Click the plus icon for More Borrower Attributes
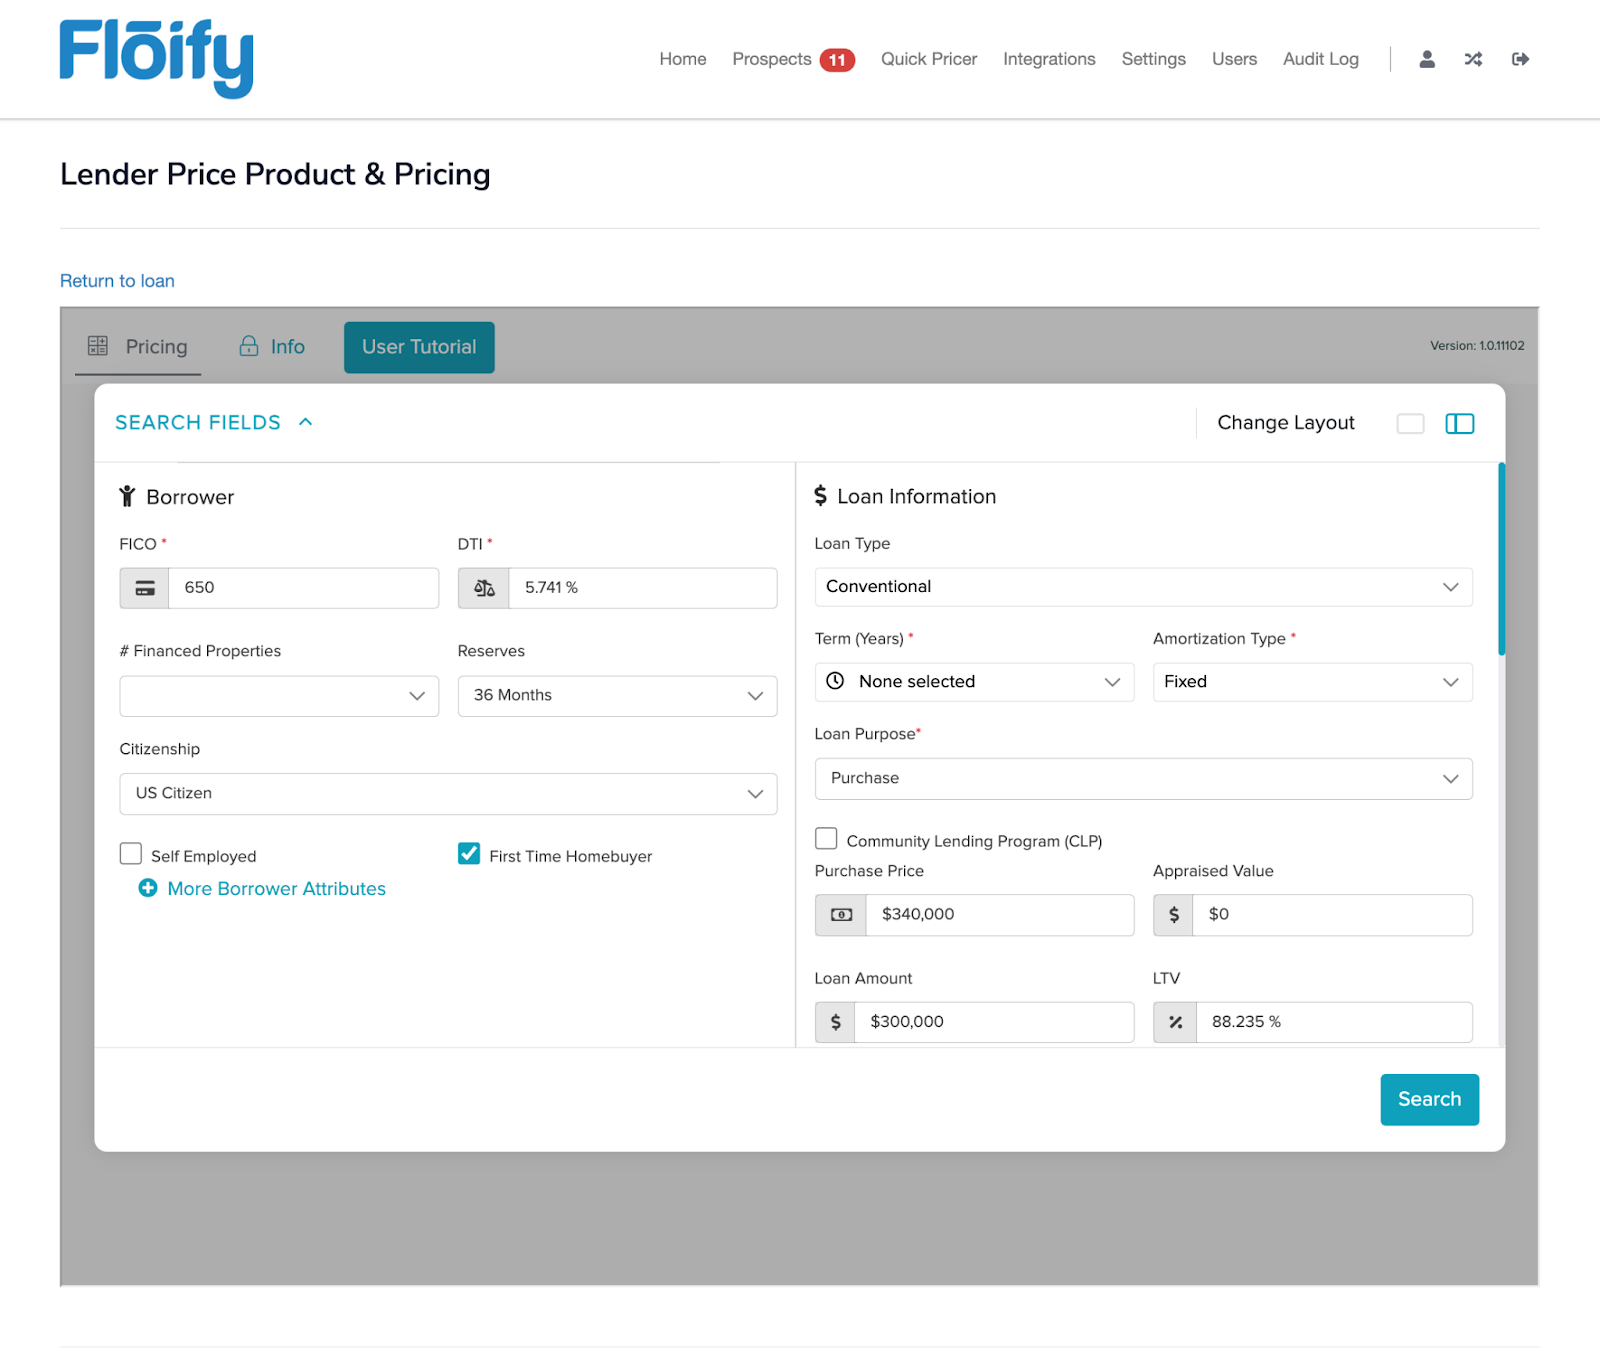This screenshot has width=1600, height=1356. 148,888
